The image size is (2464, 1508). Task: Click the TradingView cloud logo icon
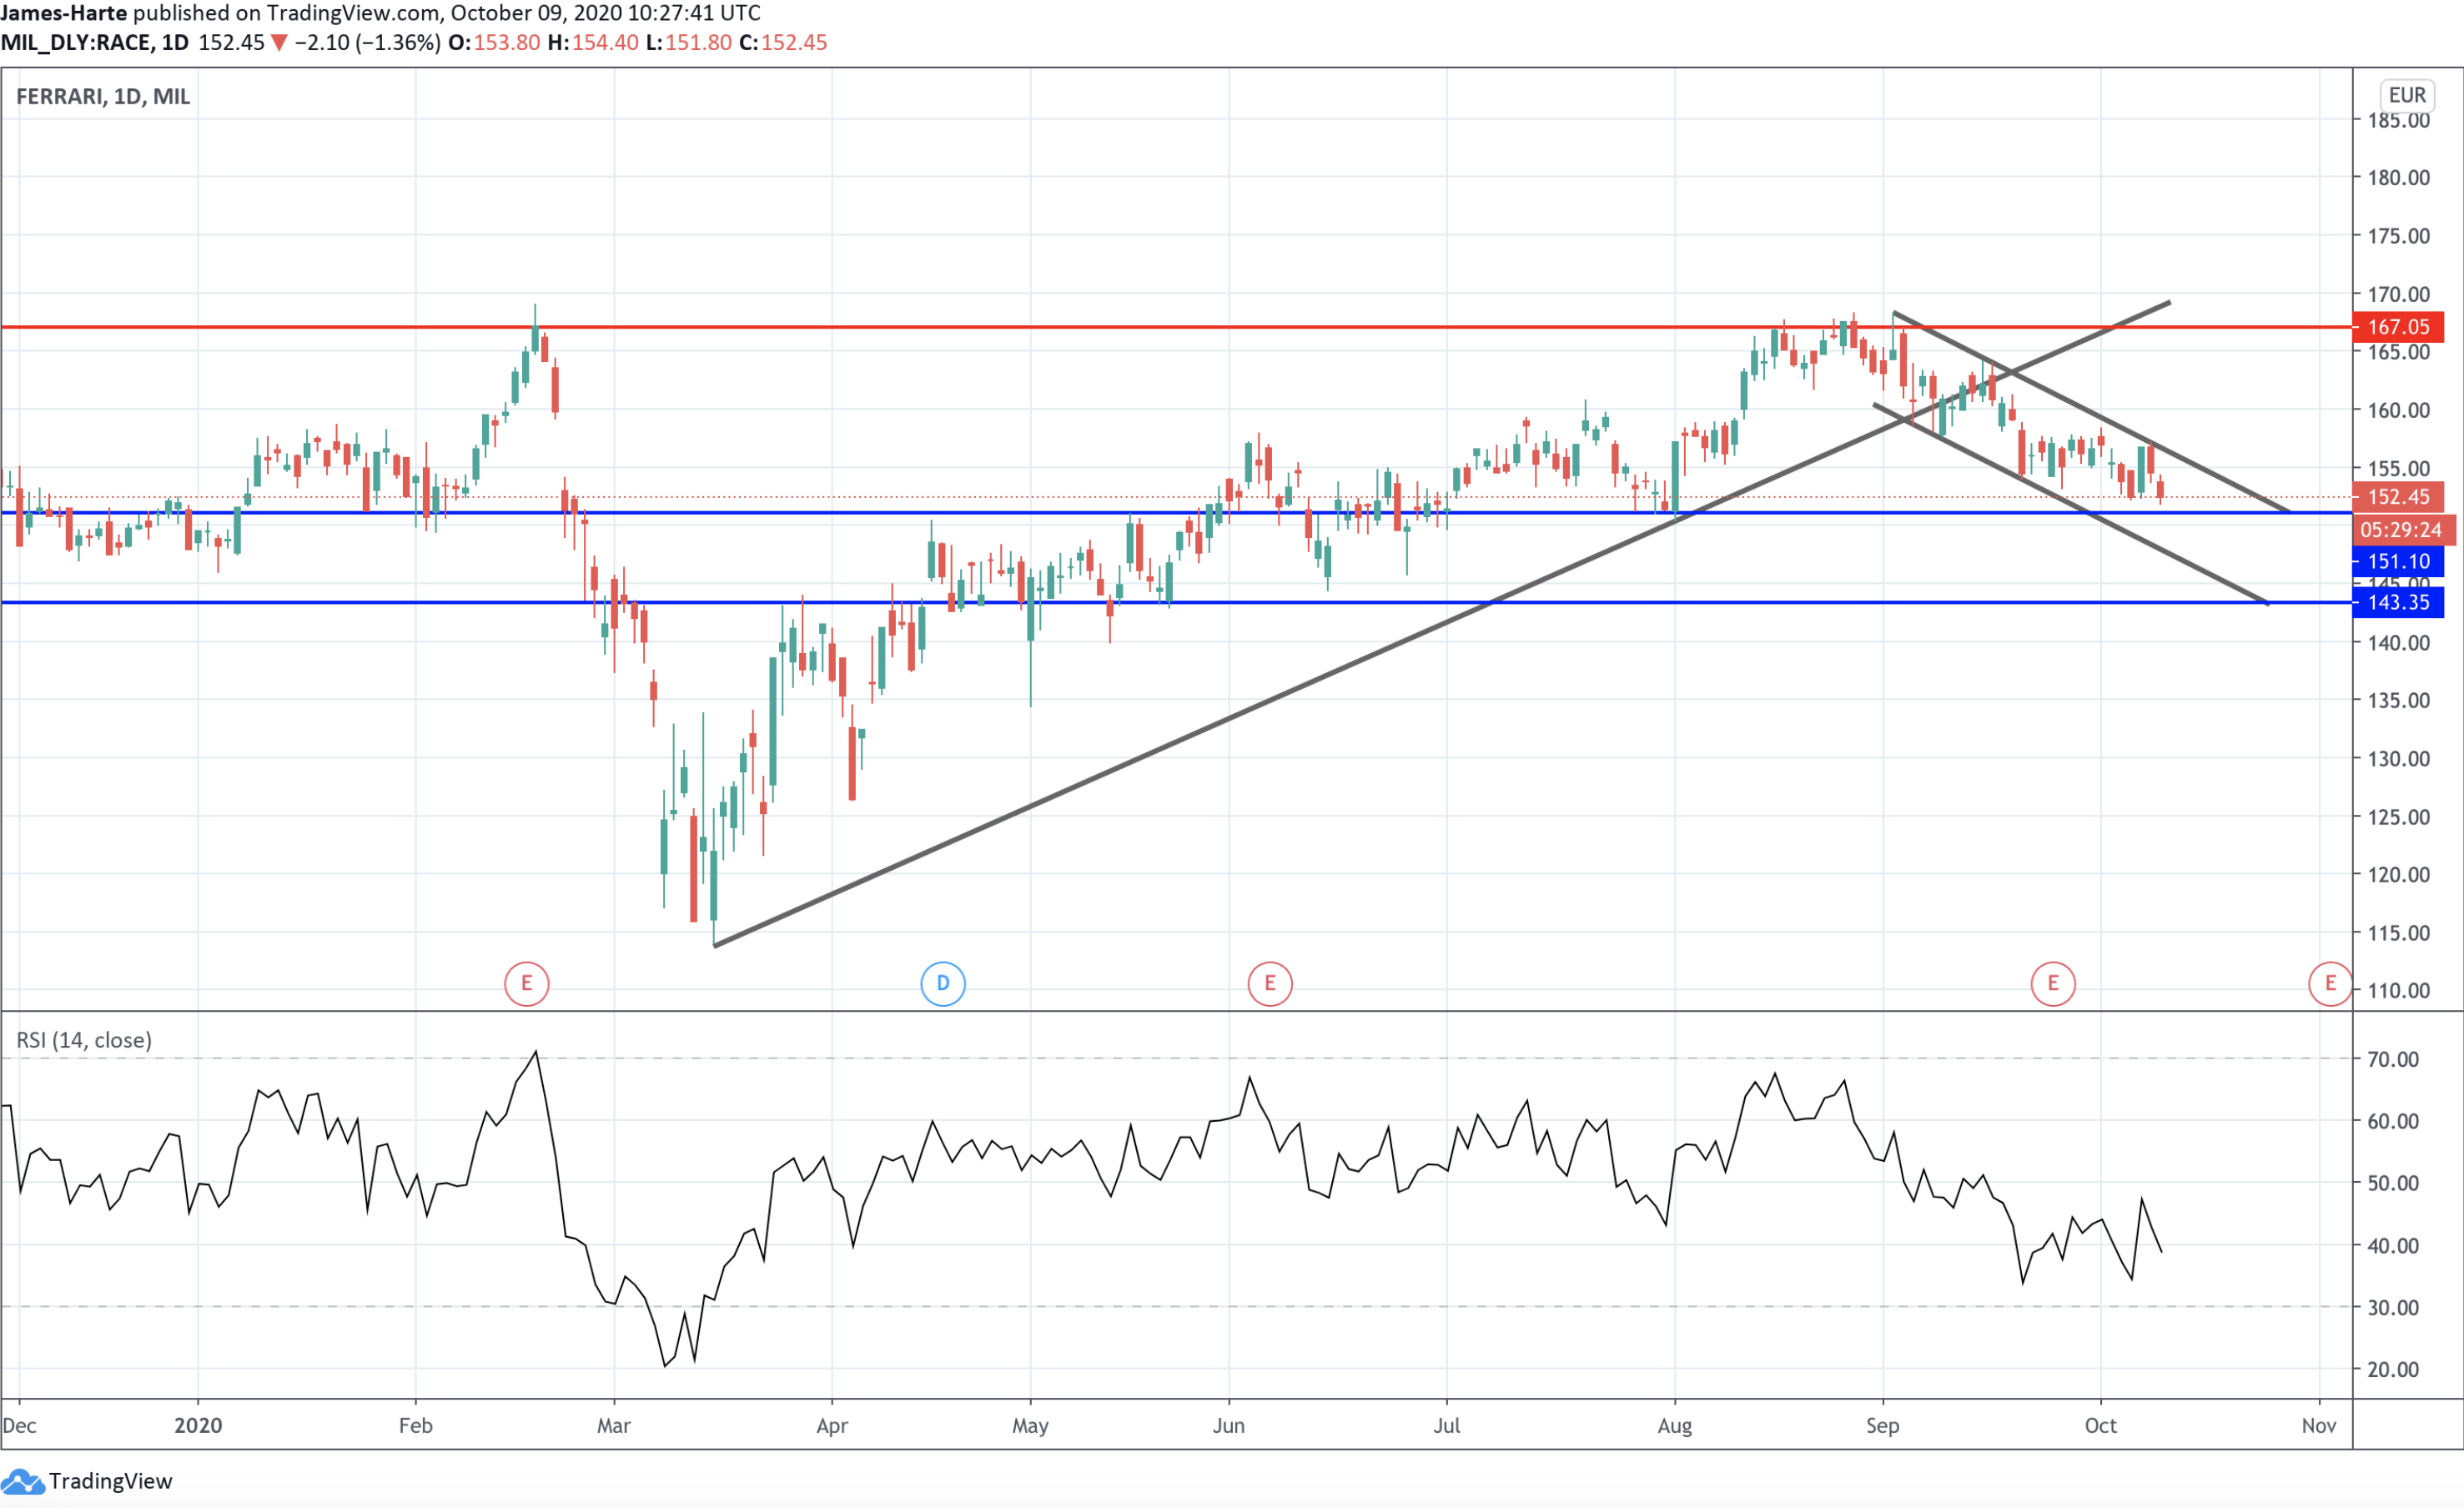(22, 1481)
